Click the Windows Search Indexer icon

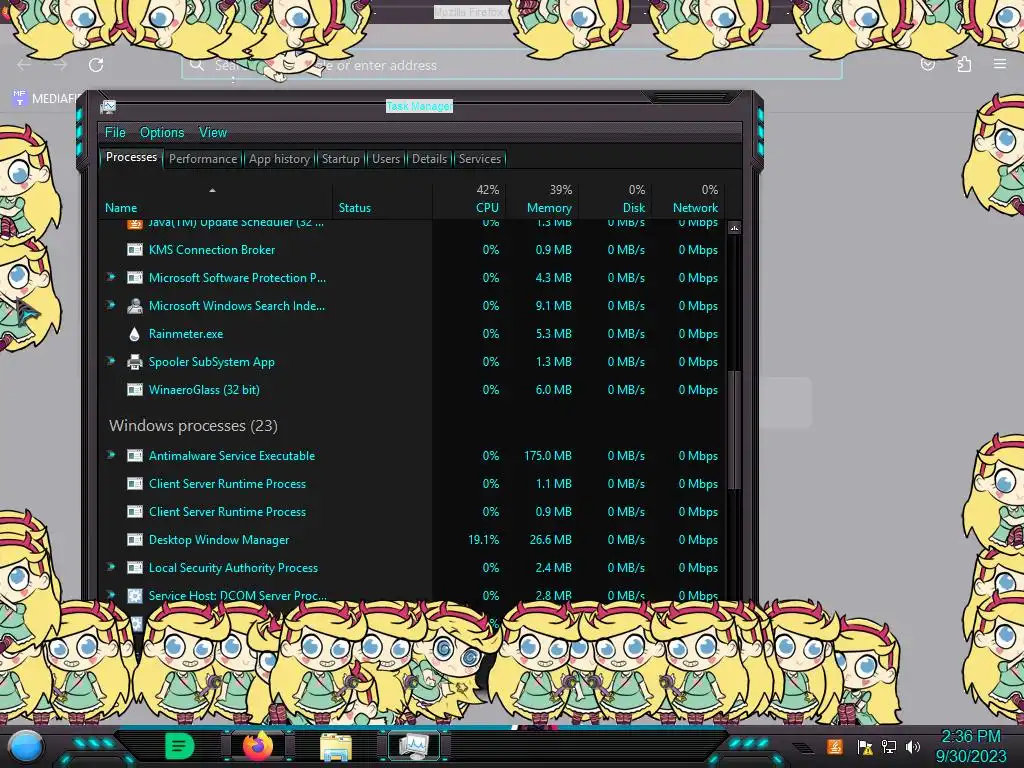[135, 306]
